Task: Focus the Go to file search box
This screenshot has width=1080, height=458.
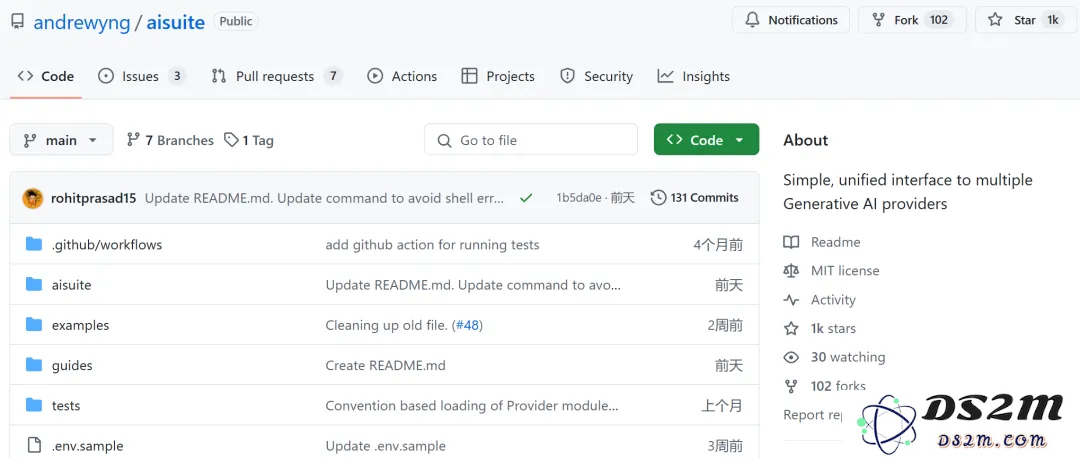Action: (530, 140)
